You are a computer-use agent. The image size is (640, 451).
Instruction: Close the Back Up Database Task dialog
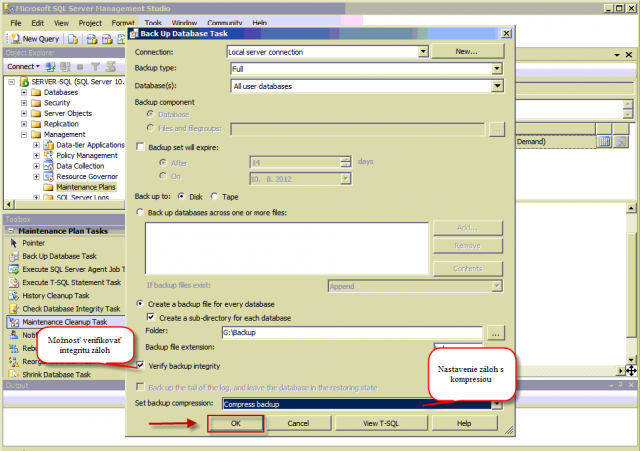click(506, 33)
